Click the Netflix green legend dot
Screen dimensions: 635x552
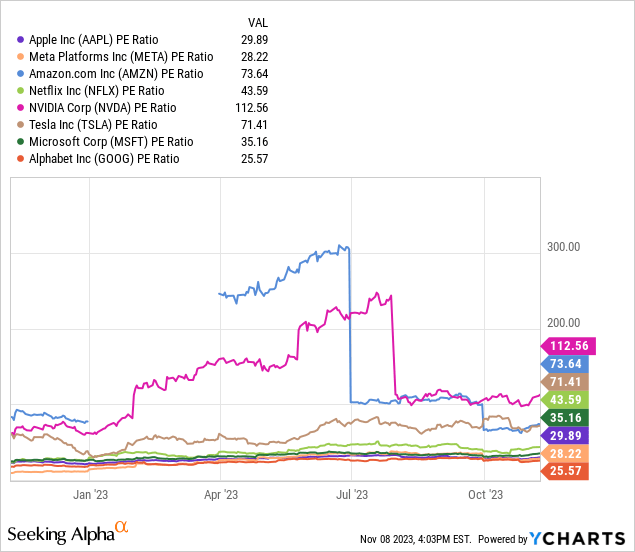tap(21, 90)
